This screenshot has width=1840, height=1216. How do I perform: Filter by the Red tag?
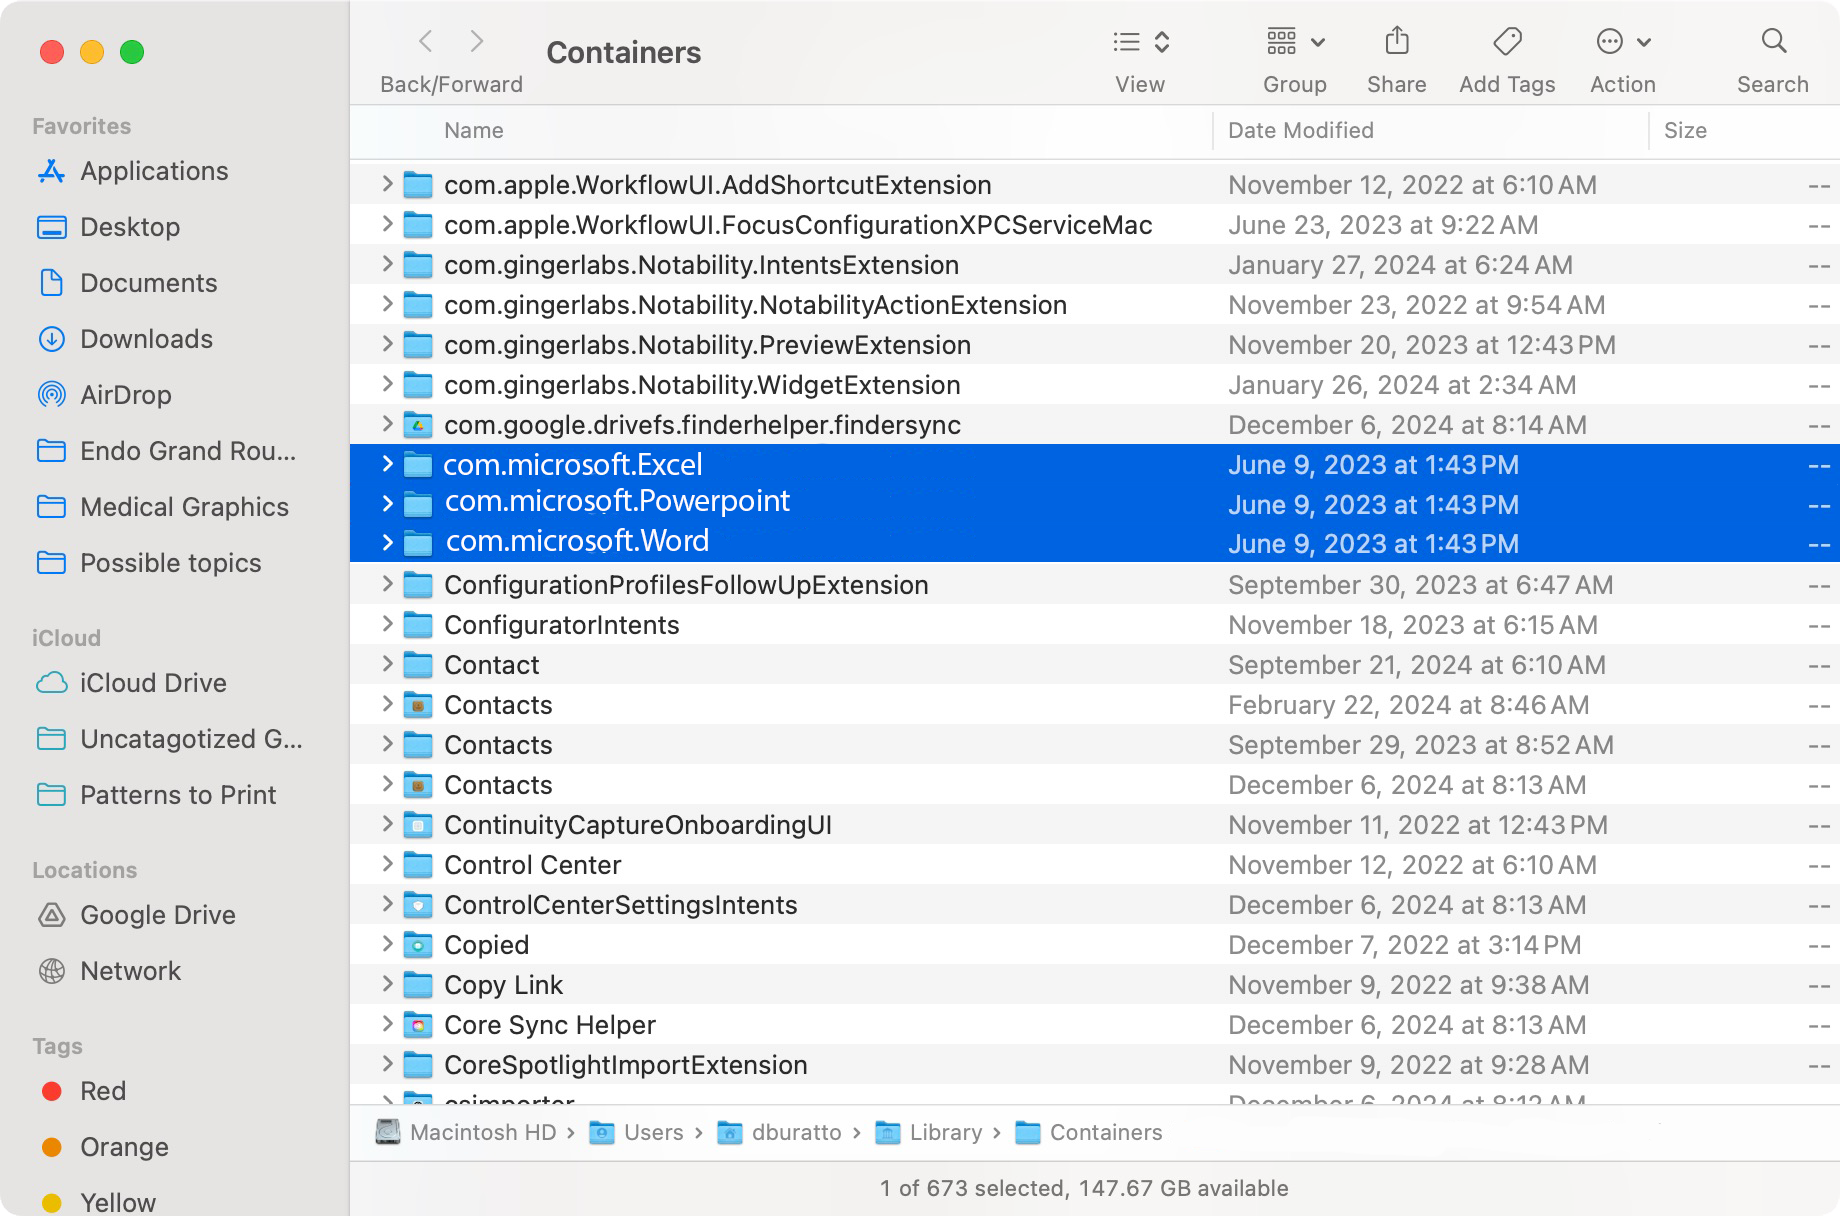(x=102, y=1091)
